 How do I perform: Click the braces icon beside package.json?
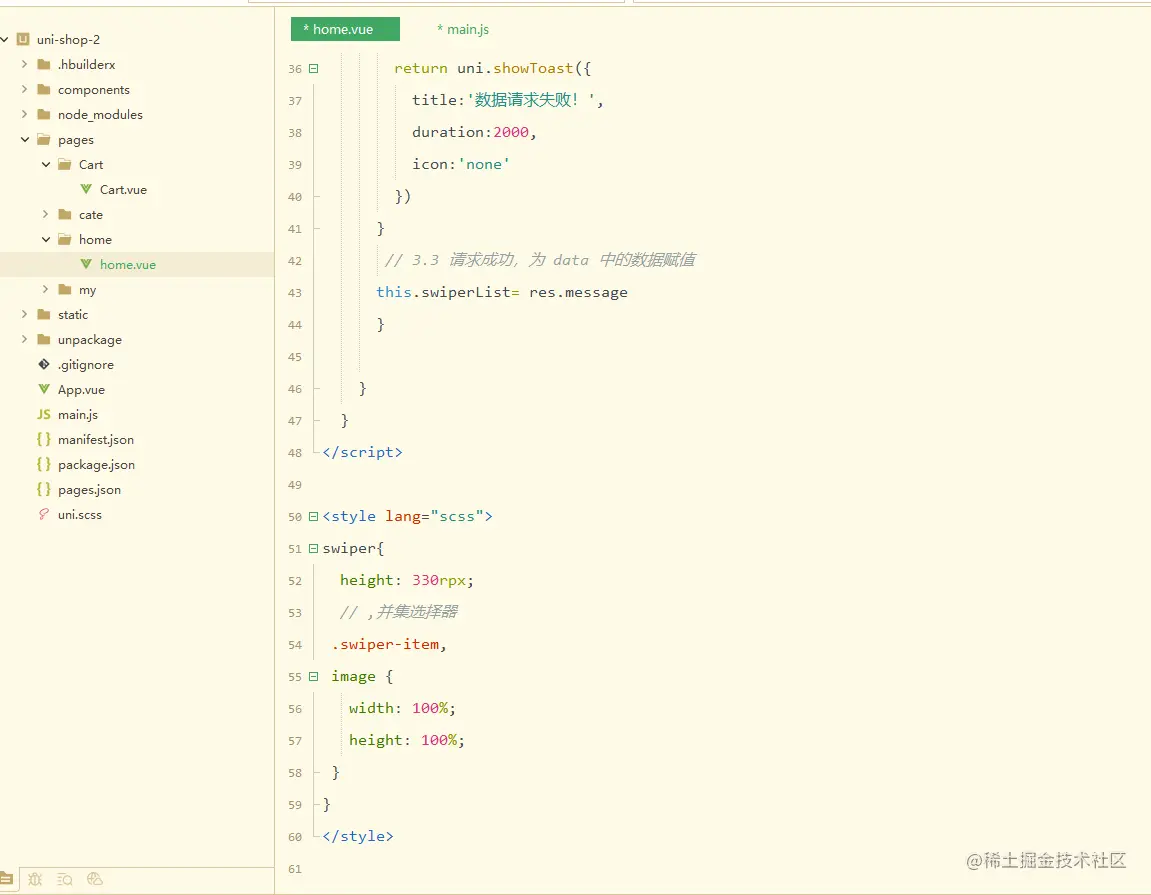pyautogui.click(x=44, y=464)
